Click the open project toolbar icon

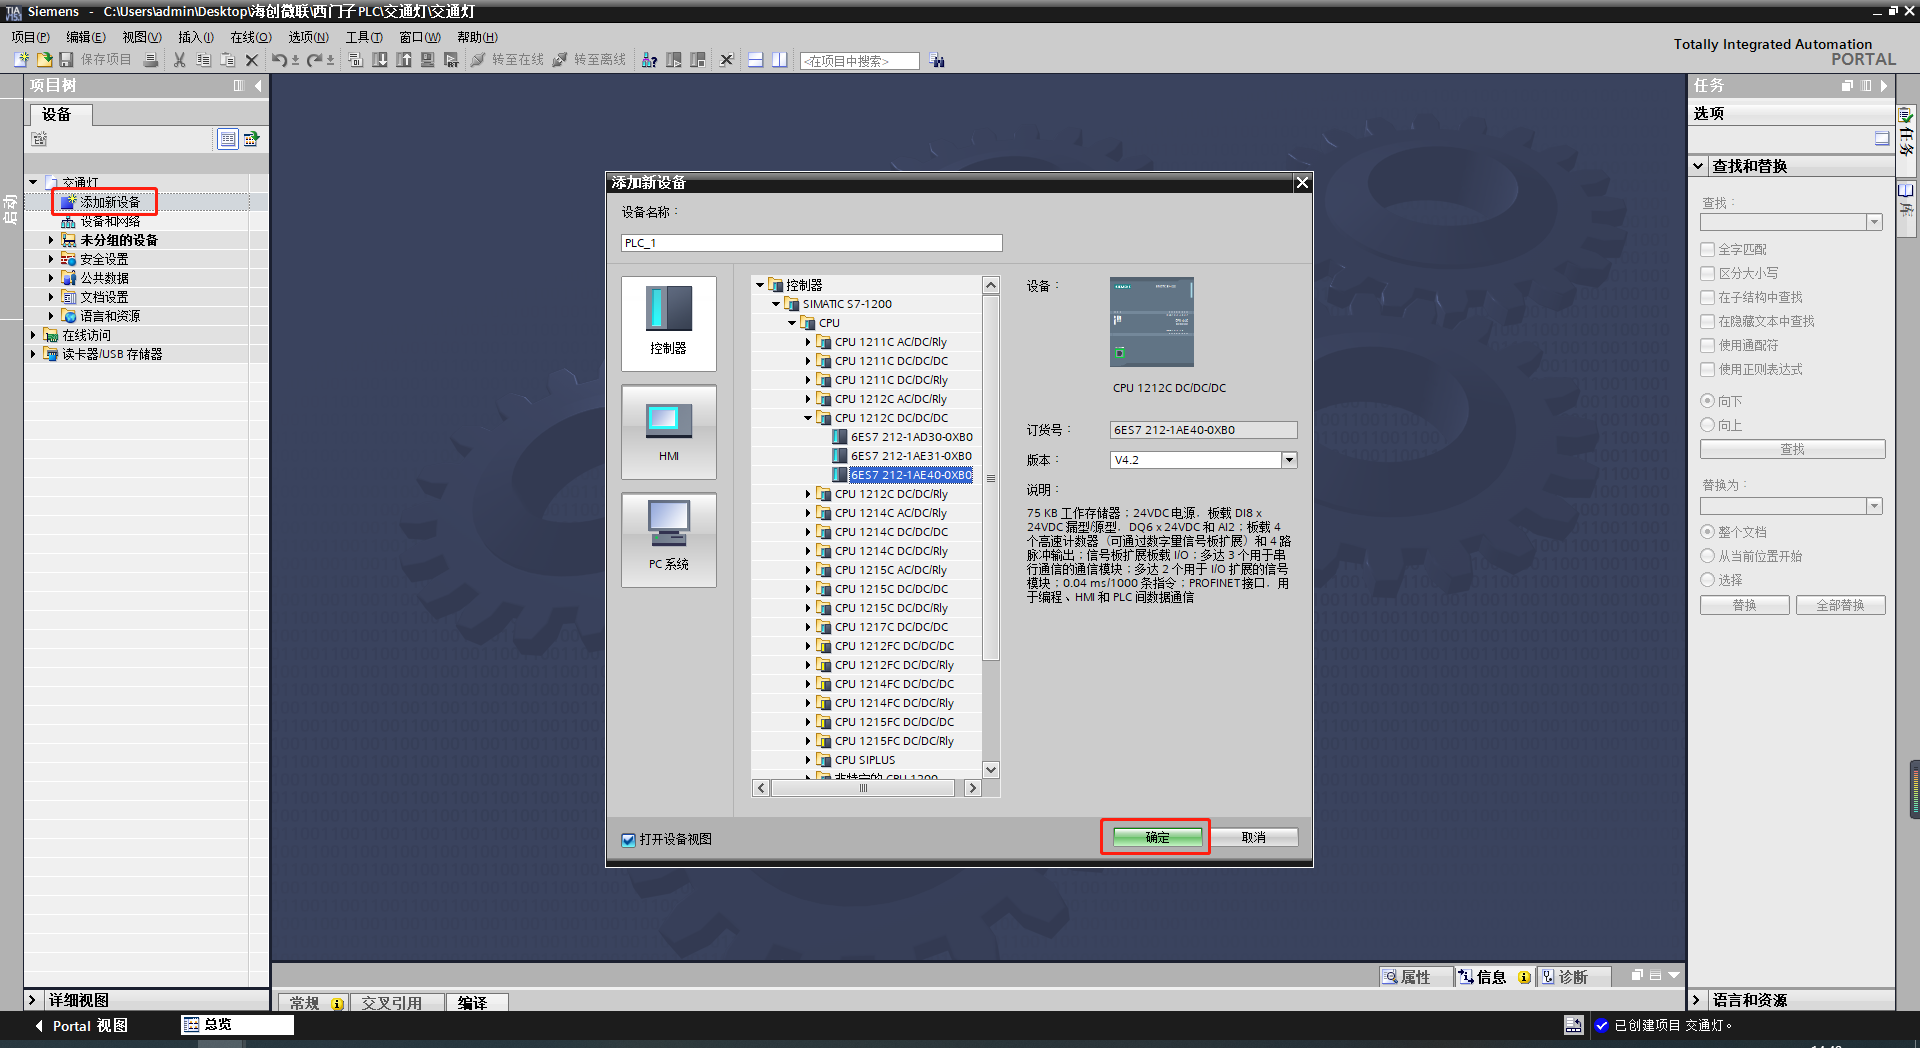44,60
